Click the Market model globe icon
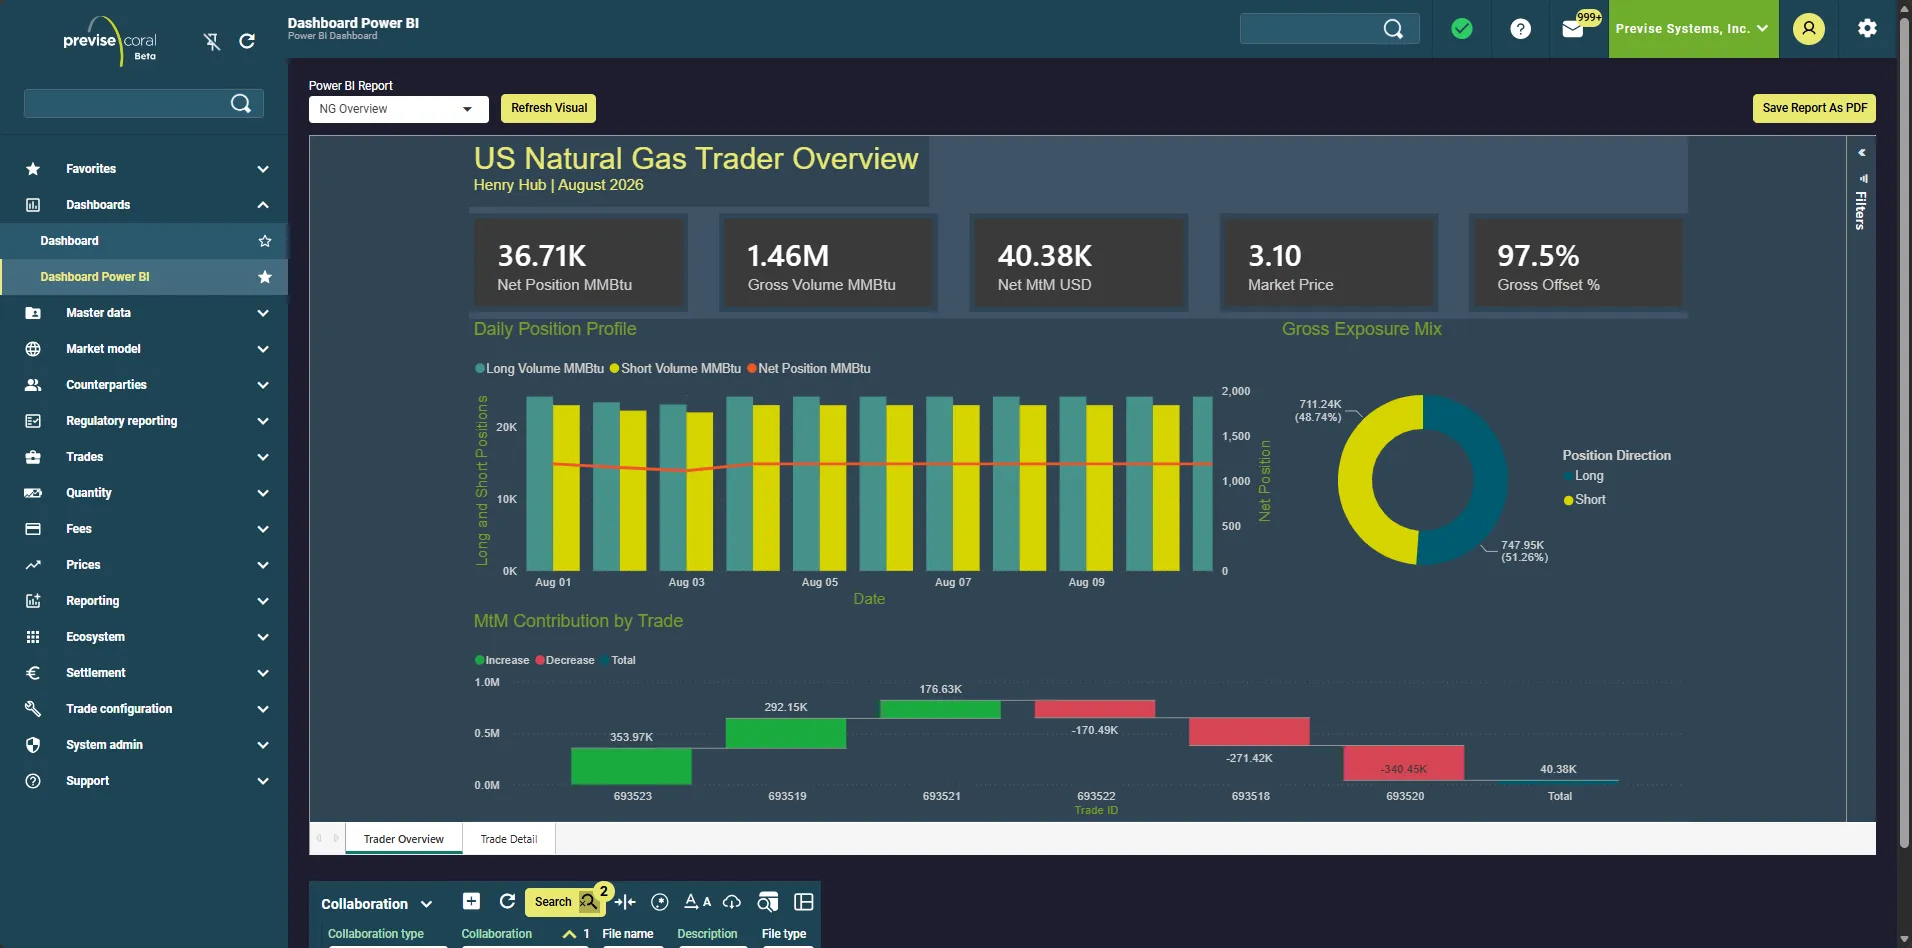The height and width of the screenshot is (948, 1912). click(x=33, y=349)
